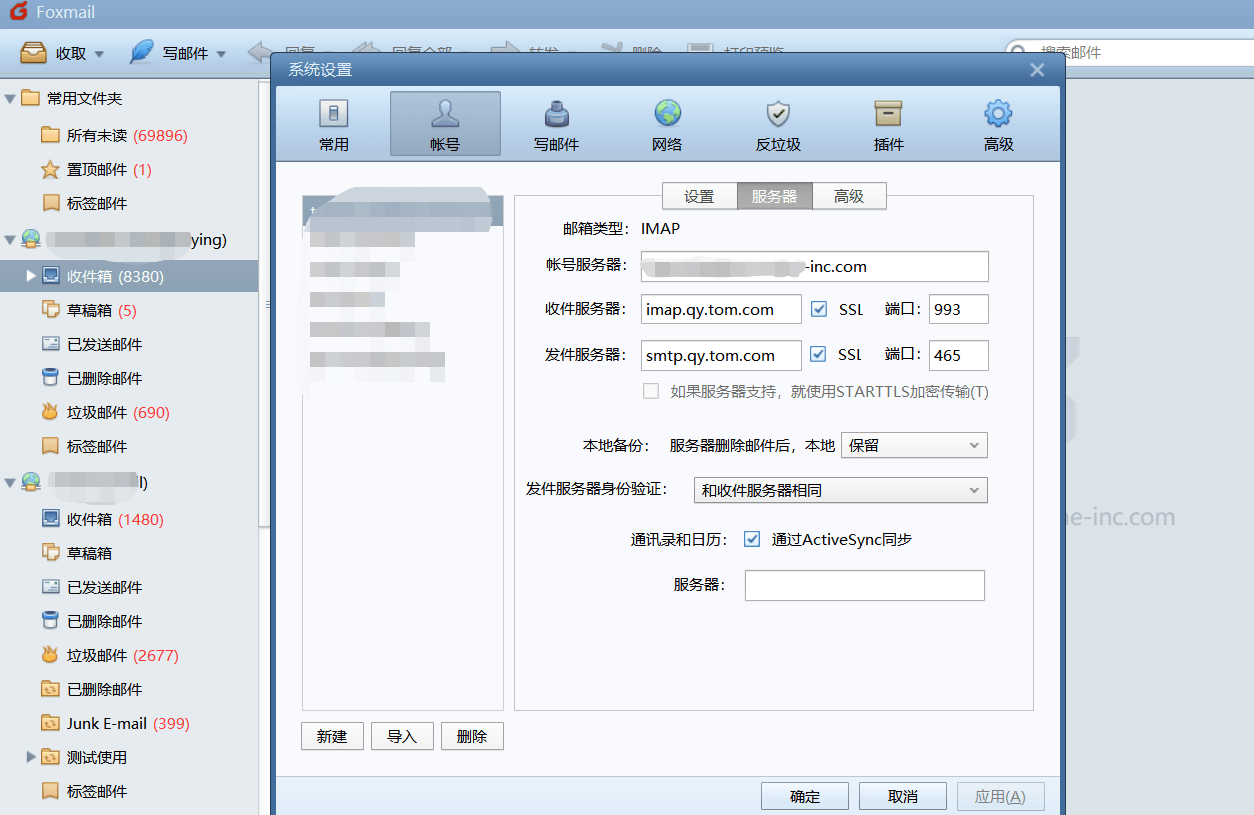Disable SSL for the outgoing server
The image size is (1254, 815).
click(818, 355)
